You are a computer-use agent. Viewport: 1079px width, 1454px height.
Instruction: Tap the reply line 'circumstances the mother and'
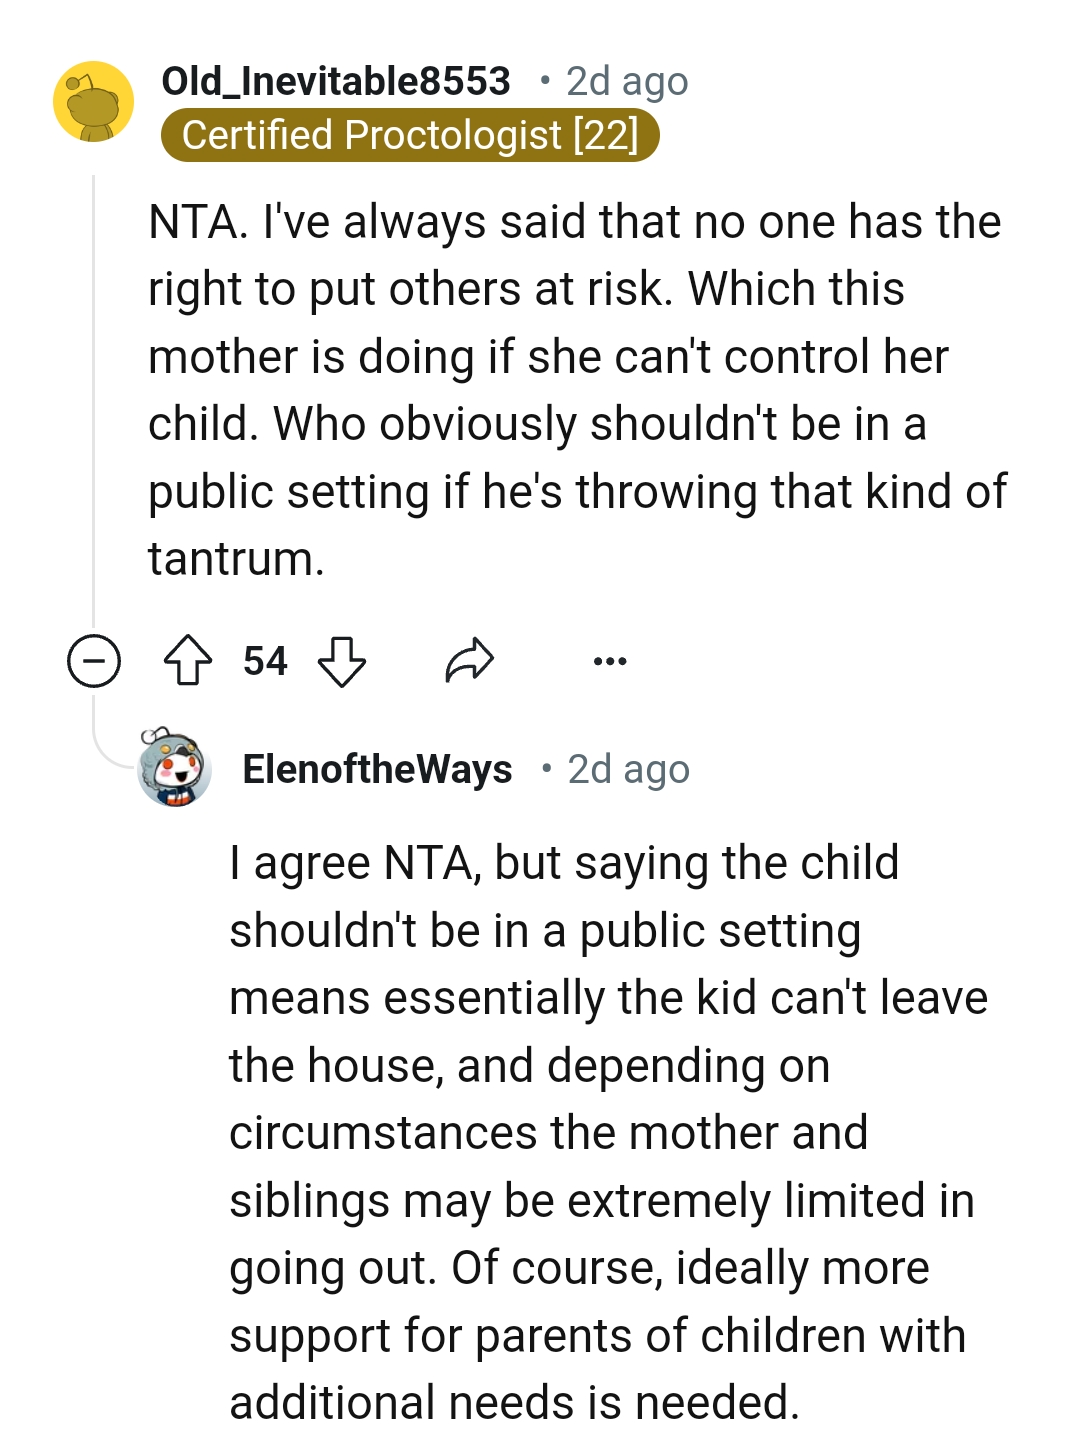tap(548, 1133)
